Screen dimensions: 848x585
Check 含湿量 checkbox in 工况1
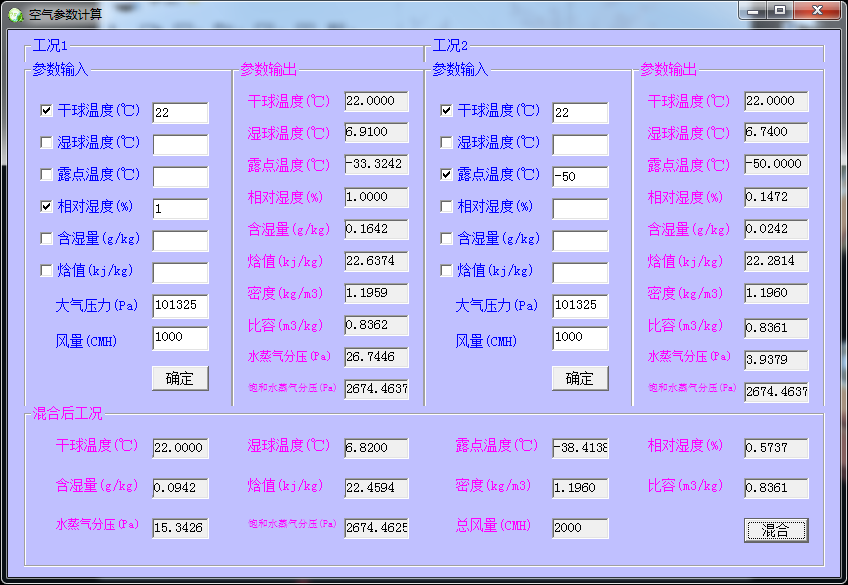47,238
